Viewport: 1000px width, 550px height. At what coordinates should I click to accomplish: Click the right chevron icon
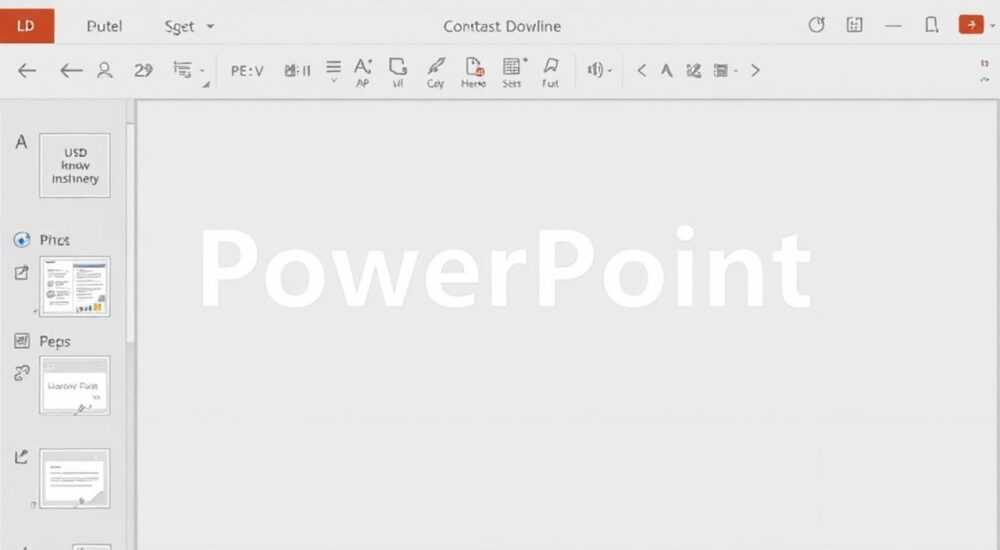pyautogui.click(x=755, y=70)
